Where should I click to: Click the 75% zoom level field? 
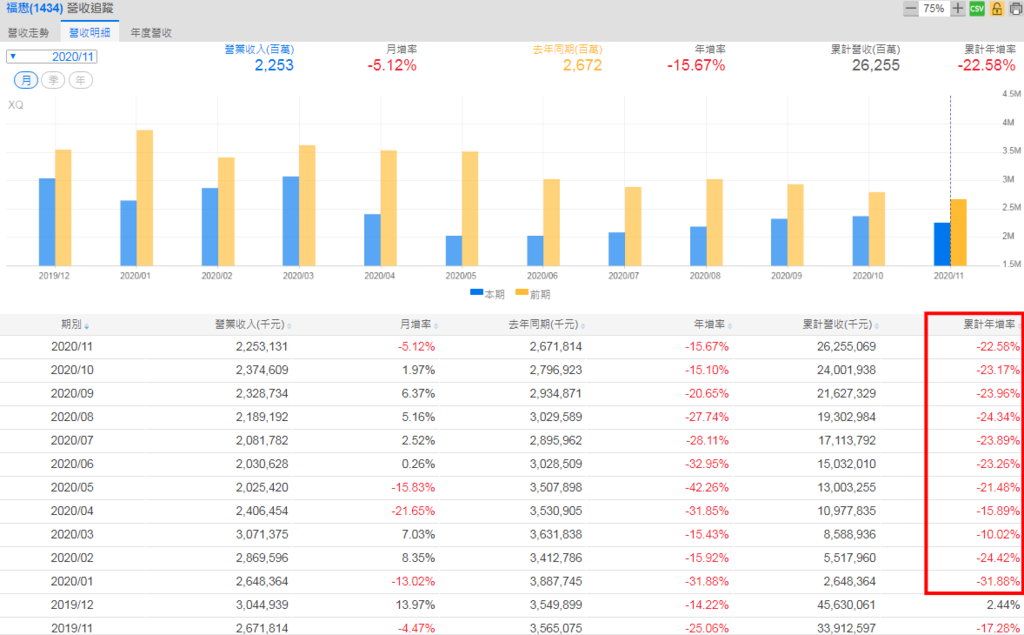934,8
